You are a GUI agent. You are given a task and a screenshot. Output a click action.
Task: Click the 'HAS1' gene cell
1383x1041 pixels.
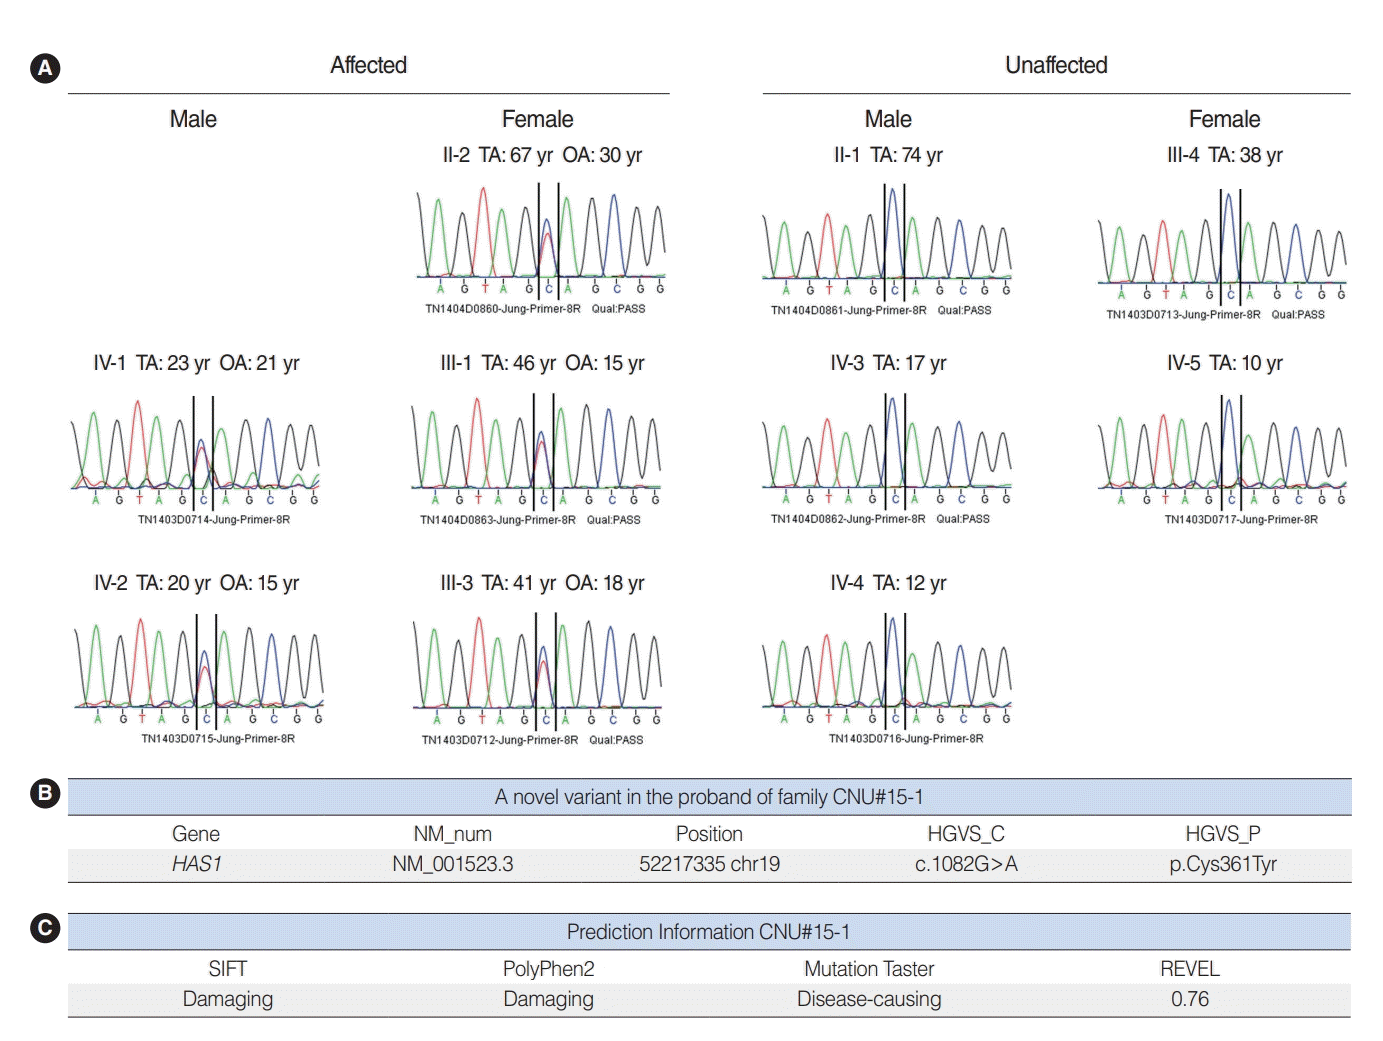pyautogui.click(x=196, y=864)
